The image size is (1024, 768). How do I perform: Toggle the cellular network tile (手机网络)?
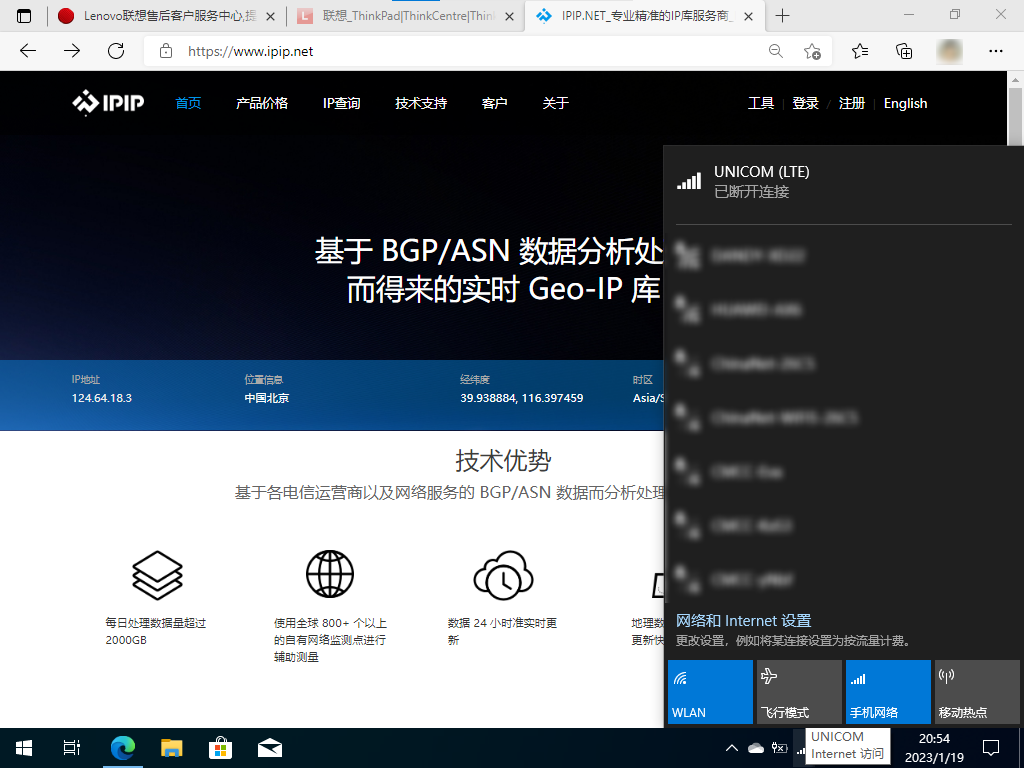click(x=887, y=692)
